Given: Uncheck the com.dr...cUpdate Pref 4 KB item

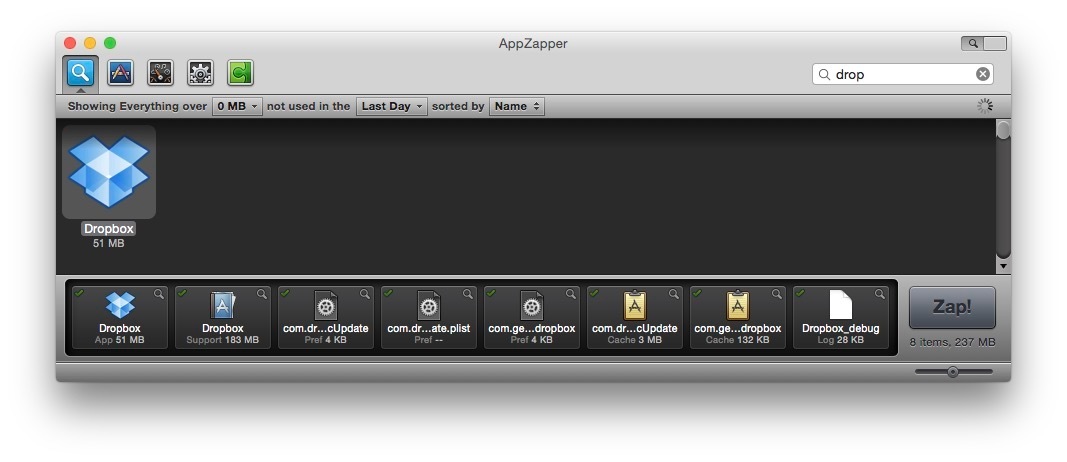Looking at the screenshot, I should [285, 293].
